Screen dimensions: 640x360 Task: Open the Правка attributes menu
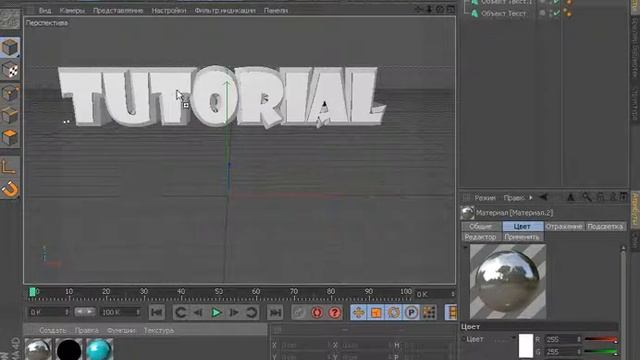click(x=514, y=198)
